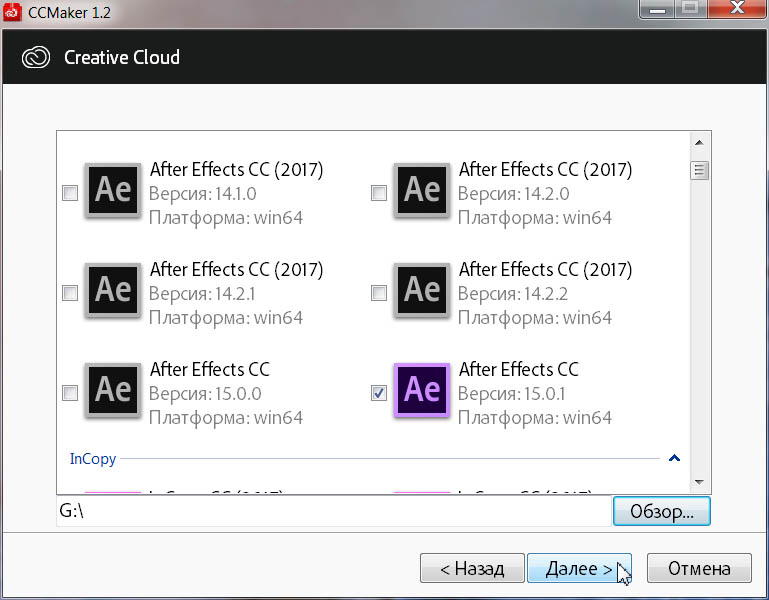Click the scrollbar down arrow

pyautogui.click(x=699, y=482)
